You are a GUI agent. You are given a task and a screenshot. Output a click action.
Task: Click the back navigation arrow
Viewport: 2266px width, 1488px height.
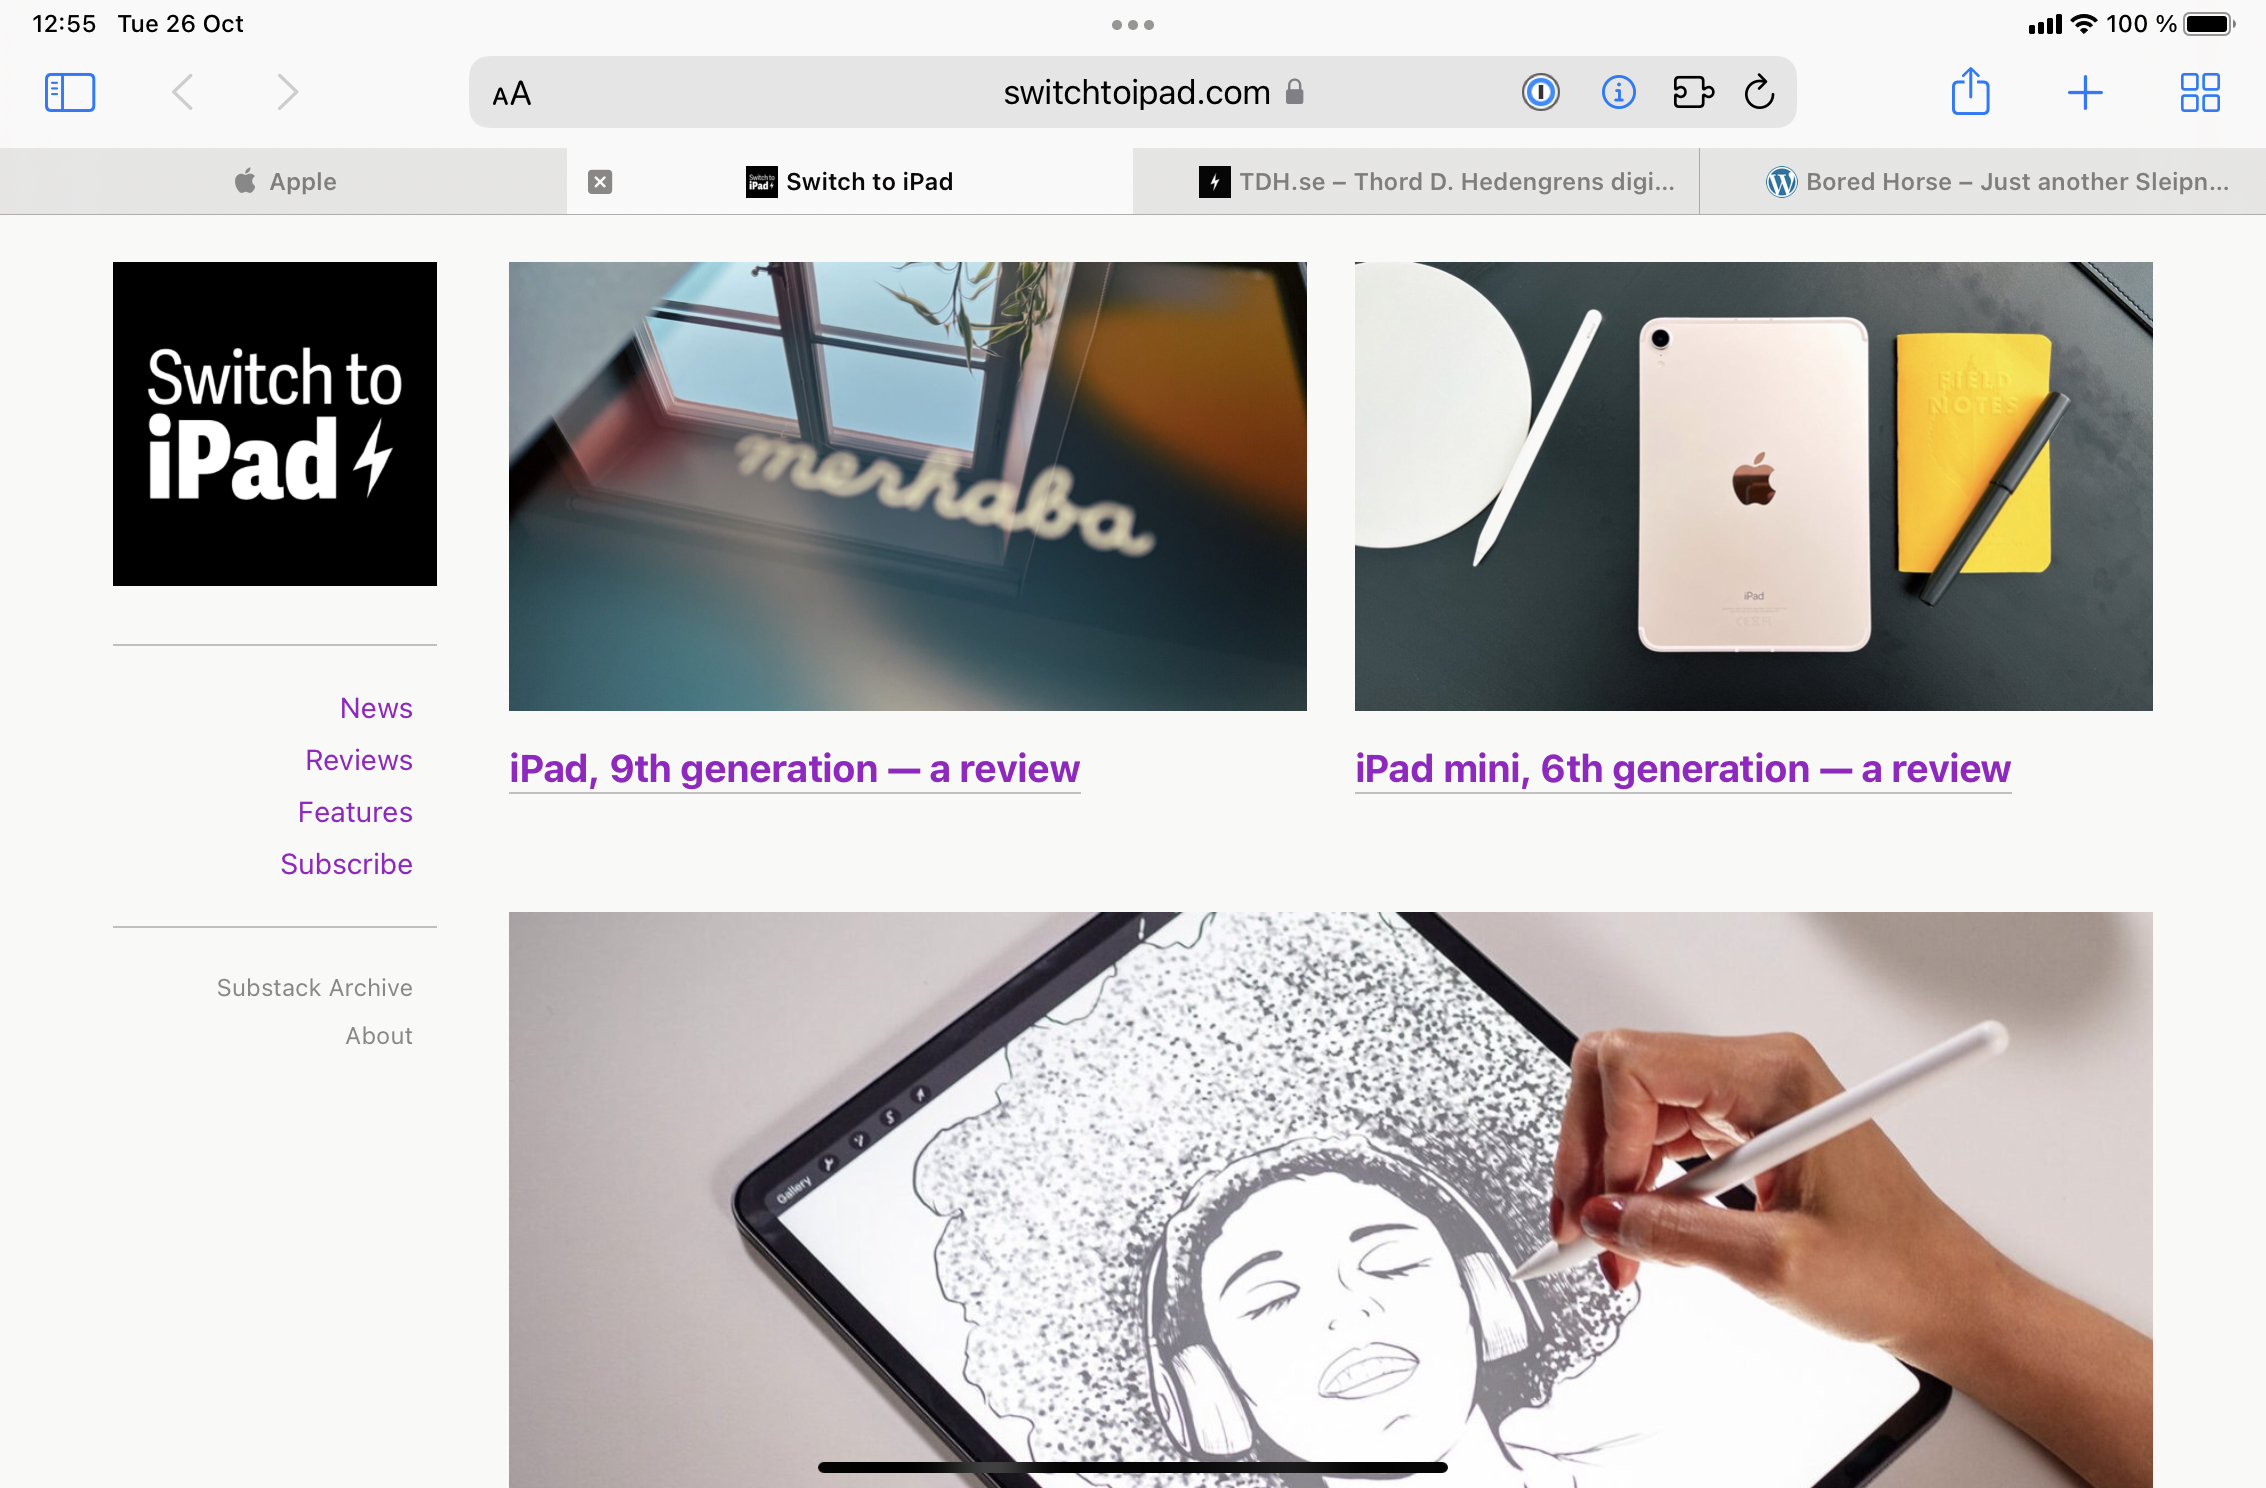[184, 91]
